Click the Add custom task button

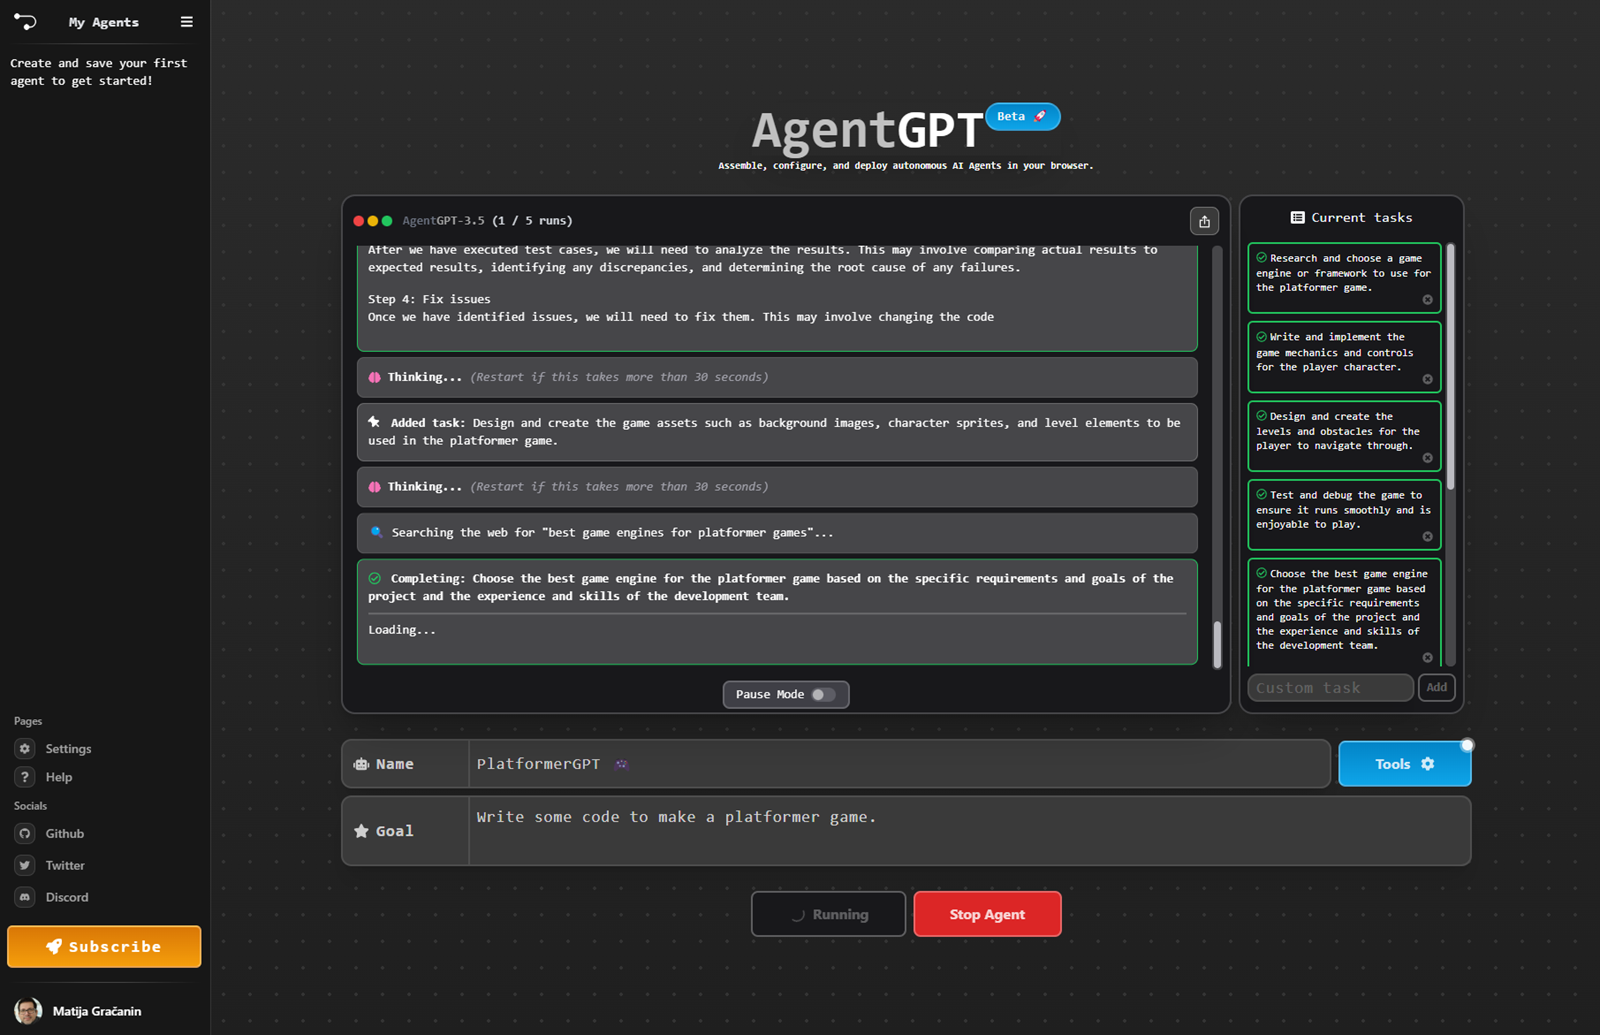[1436, 687]
